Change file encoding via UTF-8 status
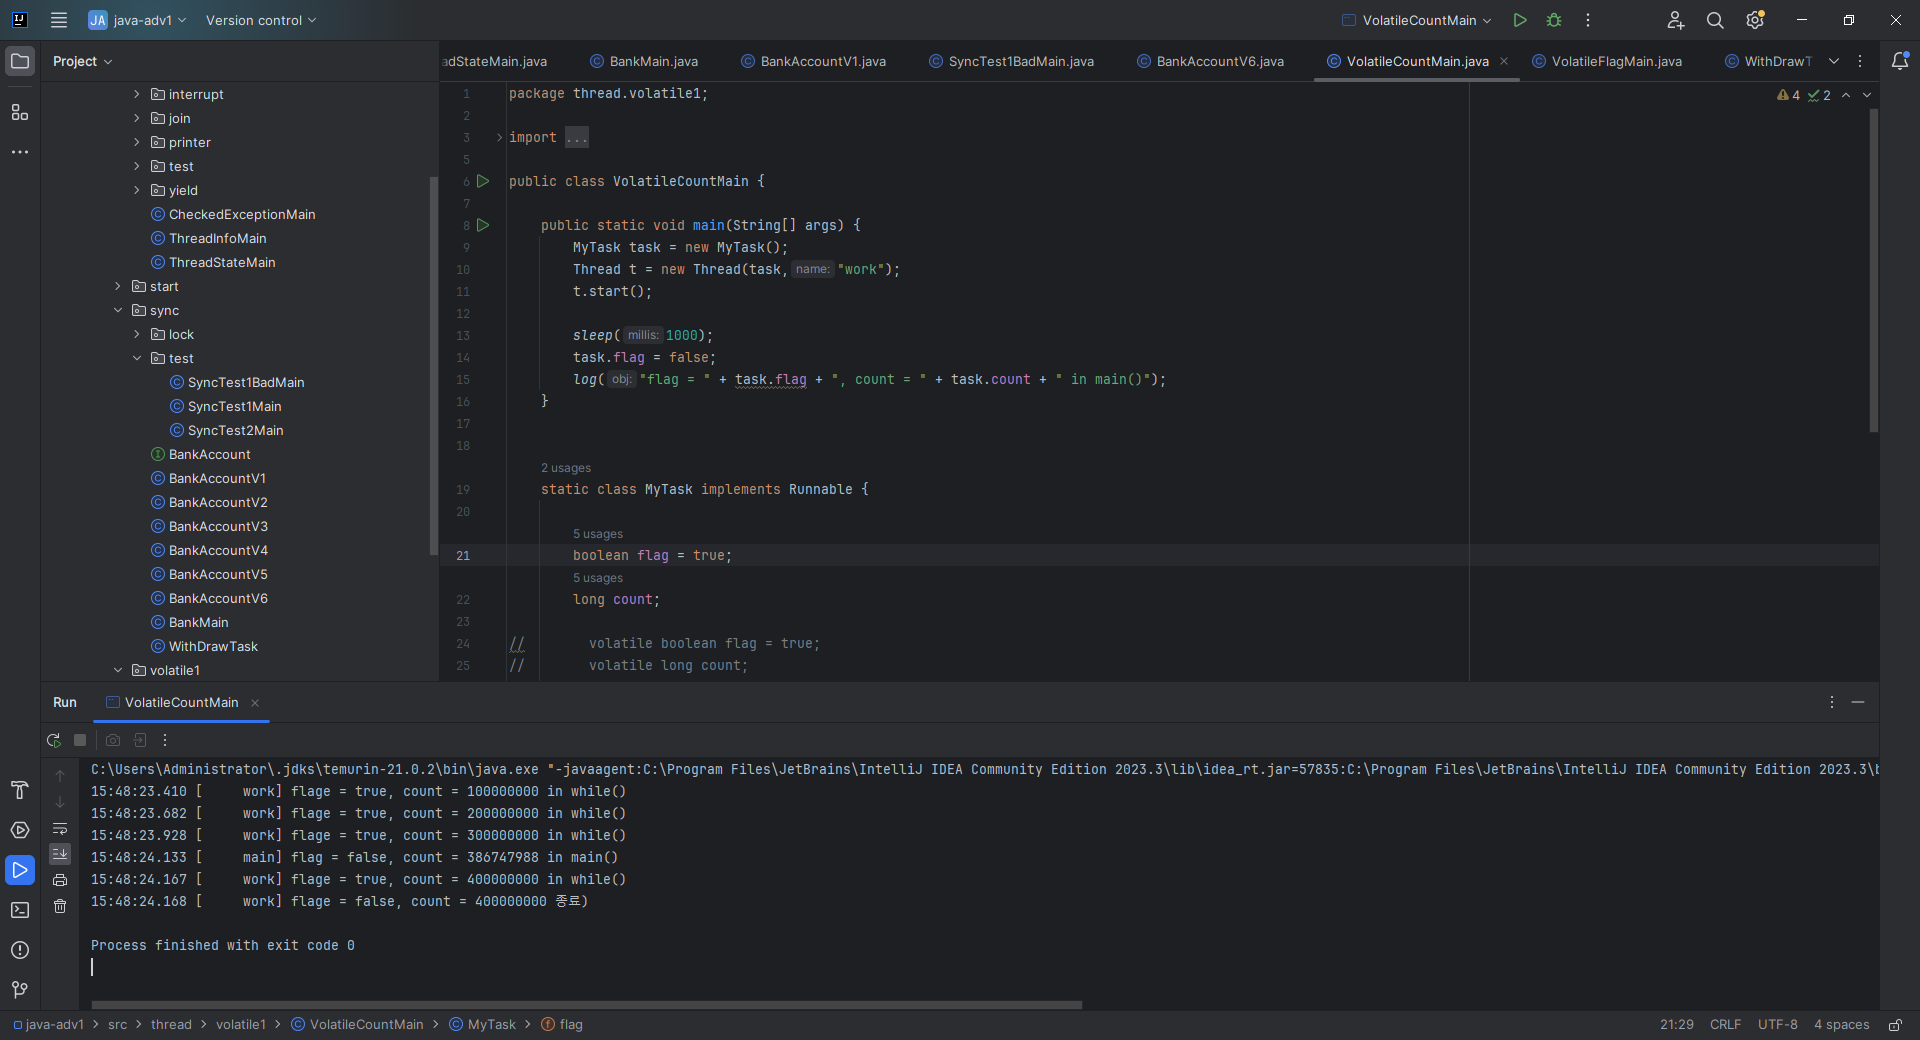 point(1777,1025)
